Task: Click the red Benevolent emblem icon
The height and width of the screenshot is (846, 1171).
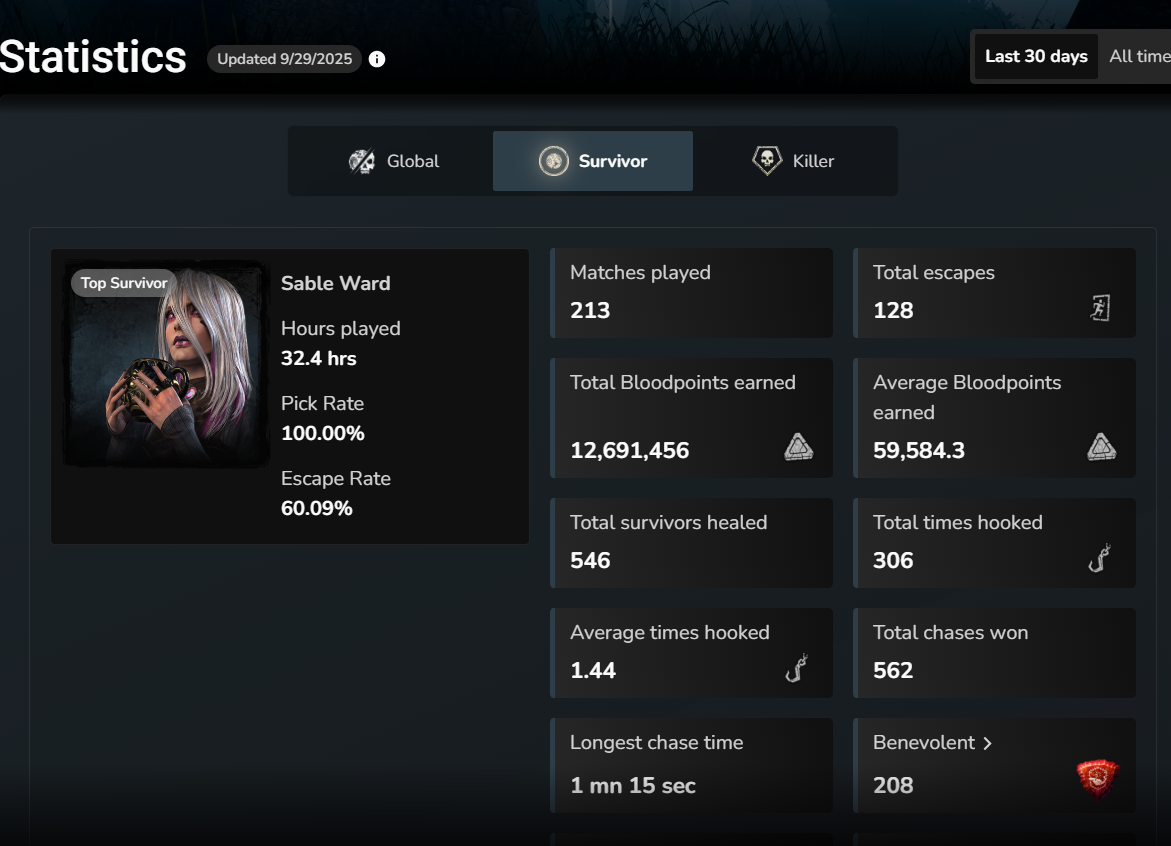Action: pyautogui.click(x=1097, y=779)
